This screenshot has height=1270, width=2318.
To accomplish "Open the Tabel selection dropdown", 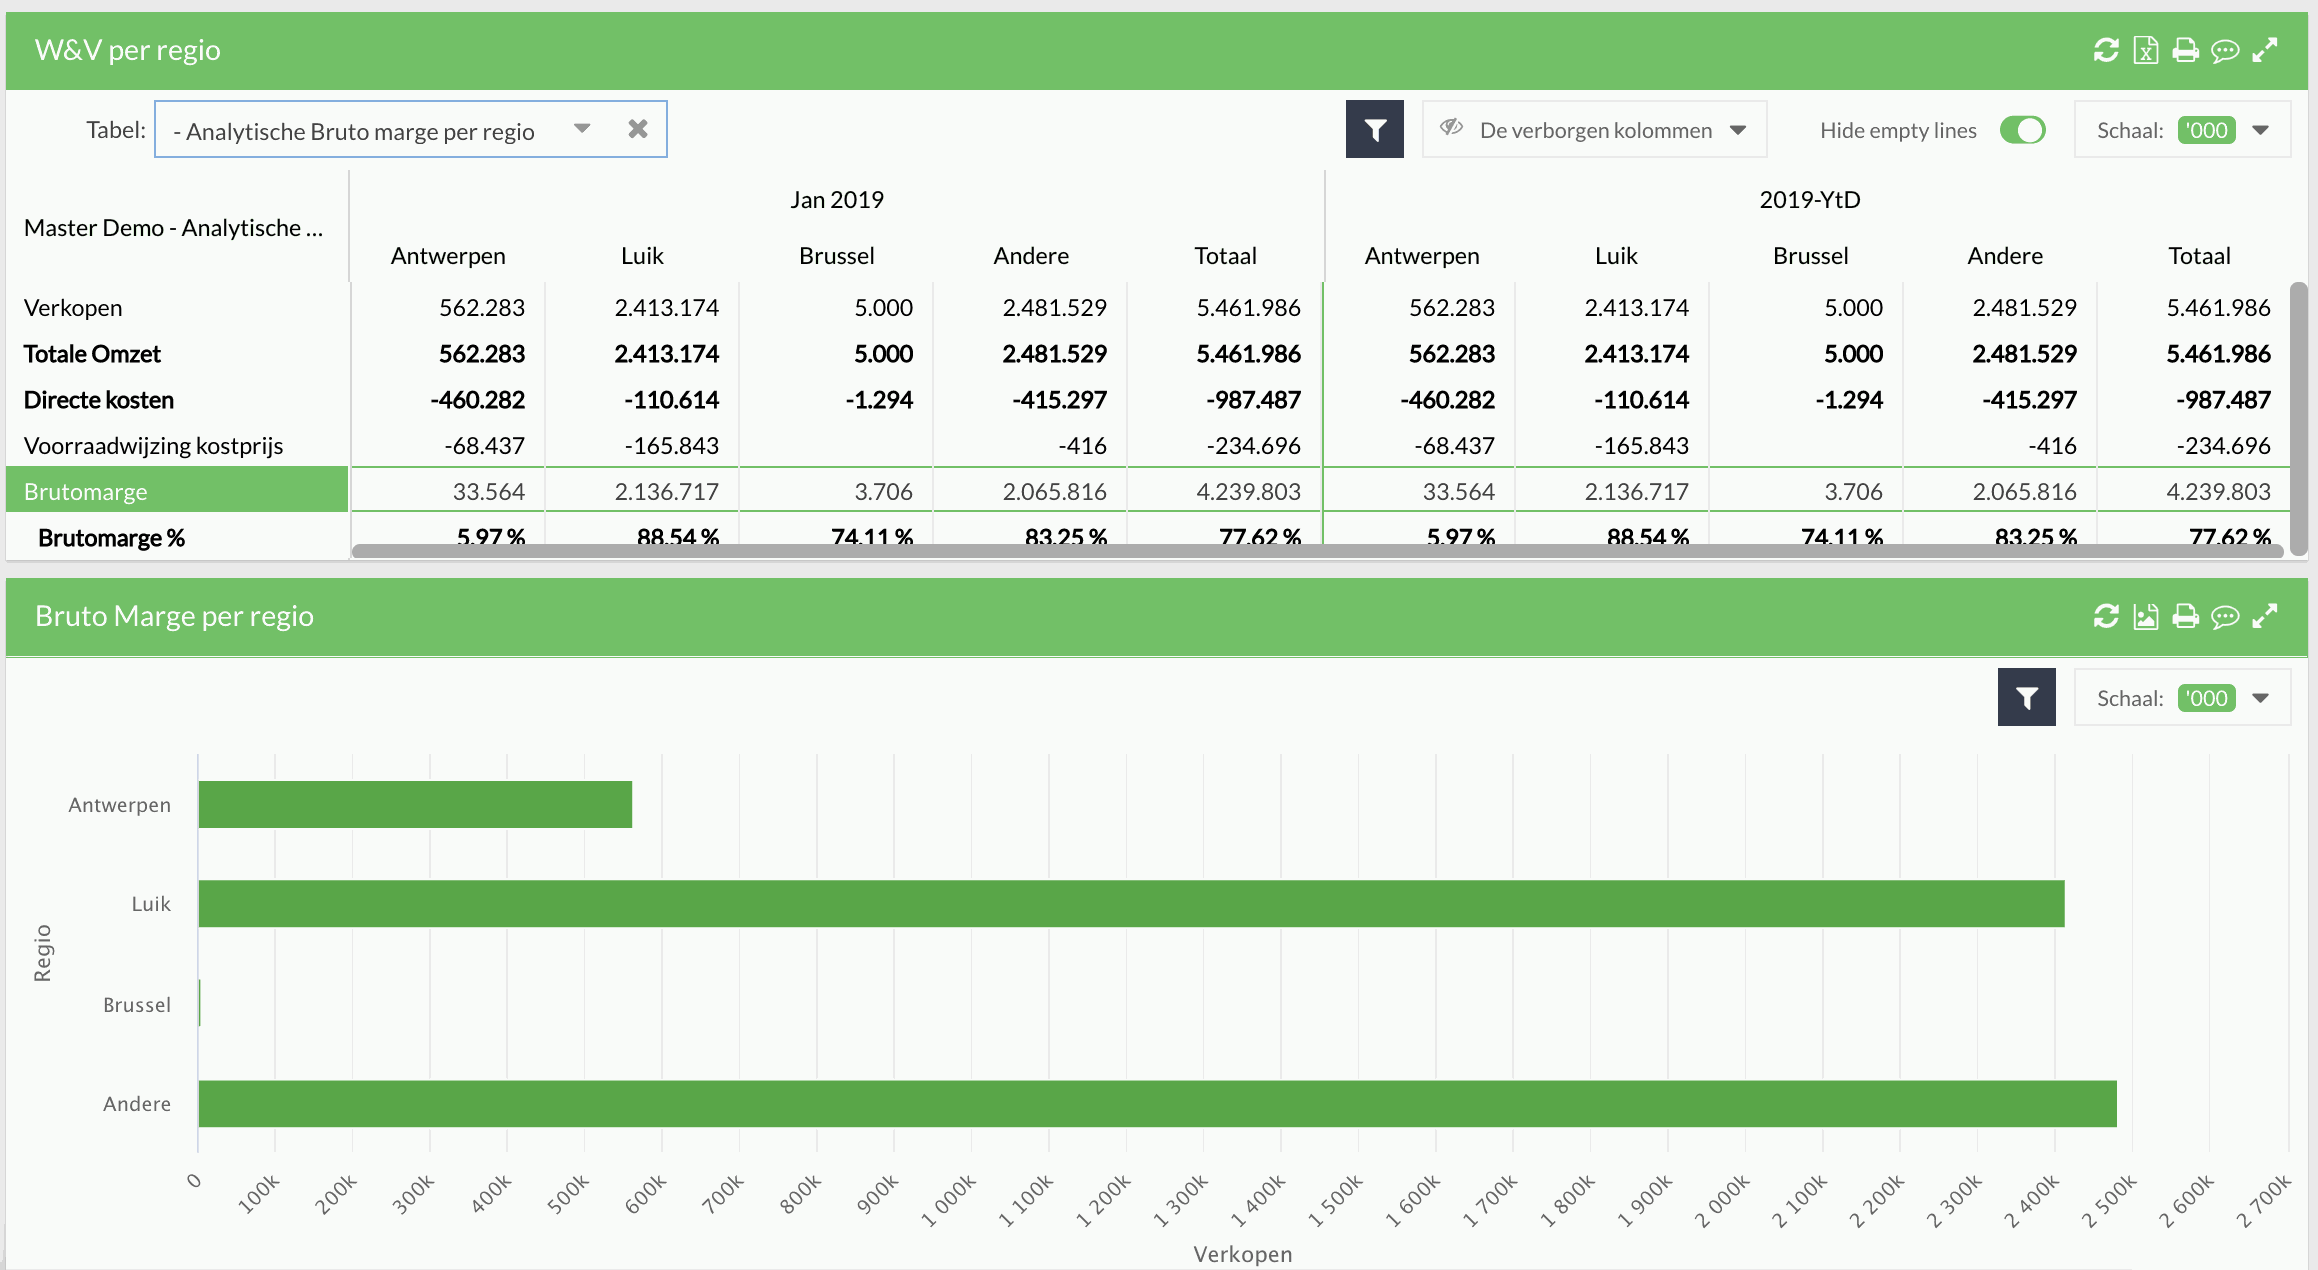I will click(x=581, y=129).
